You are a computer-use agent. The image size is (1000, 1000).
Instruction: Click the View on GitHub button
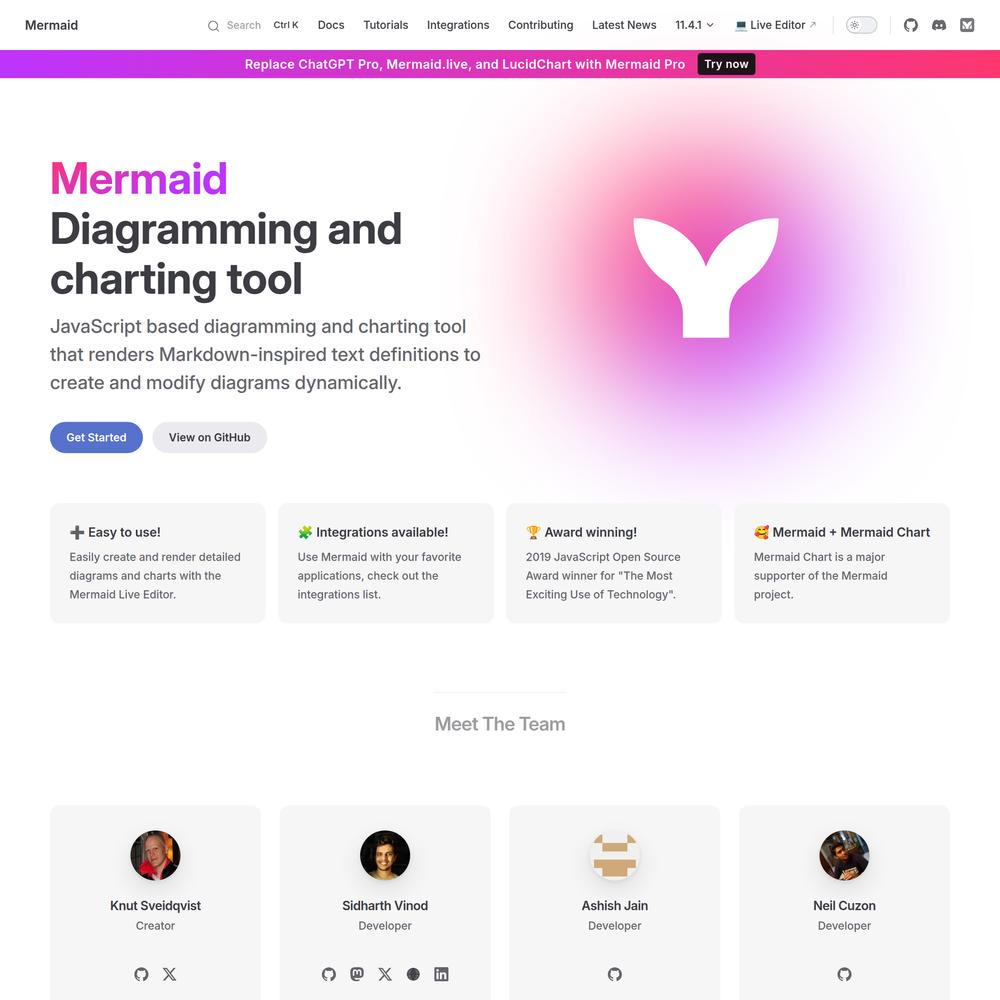(x=209, y=438)
